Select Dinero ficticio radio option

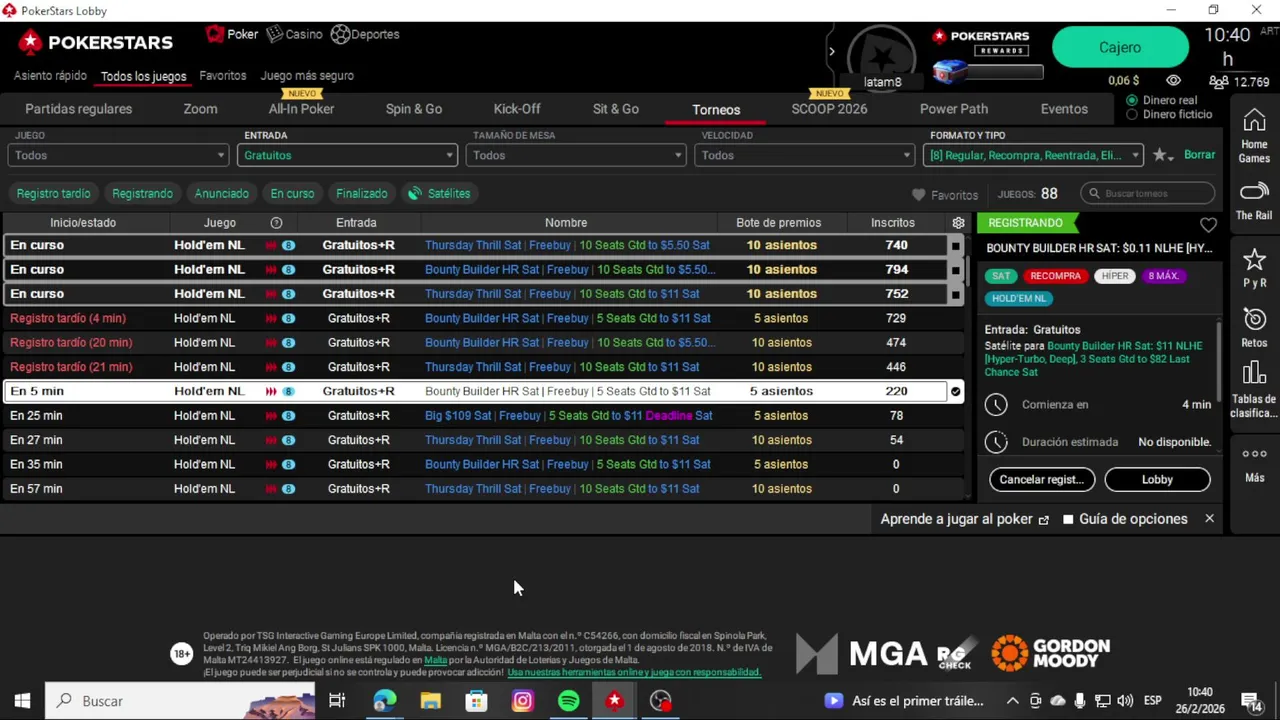point(1132,114)
